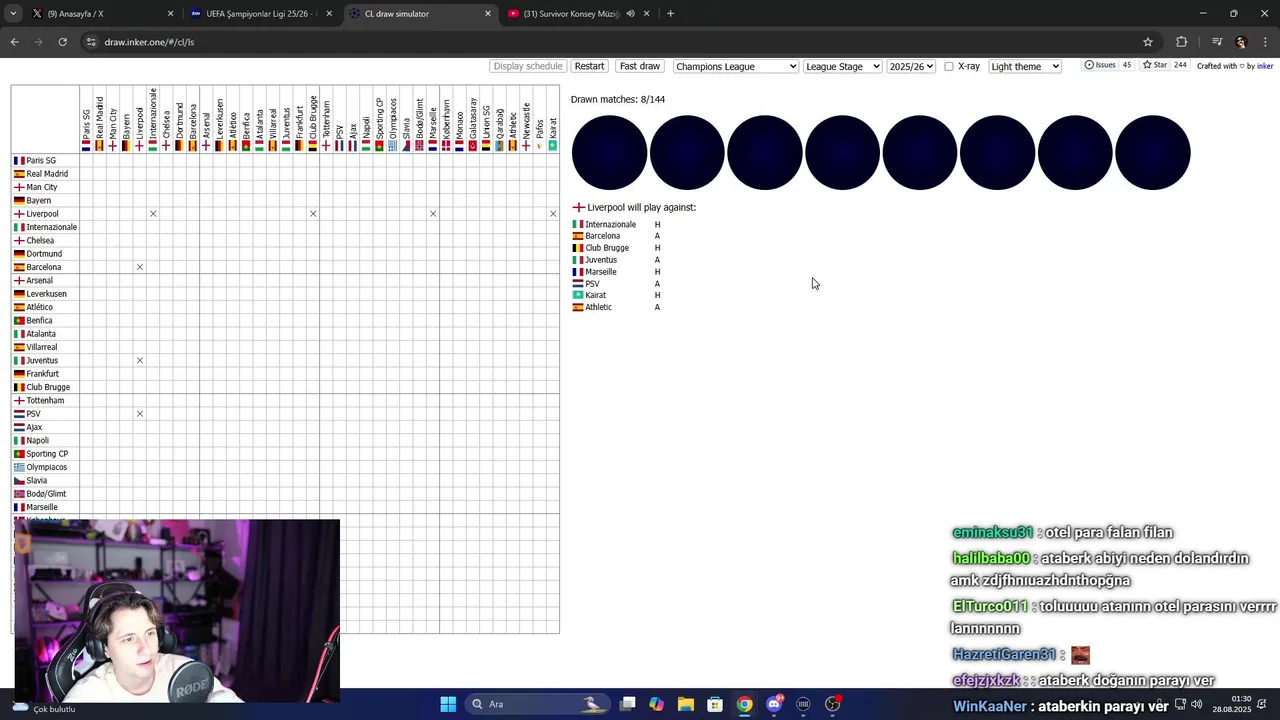Open the League Stage dropdown

(842, 66)
